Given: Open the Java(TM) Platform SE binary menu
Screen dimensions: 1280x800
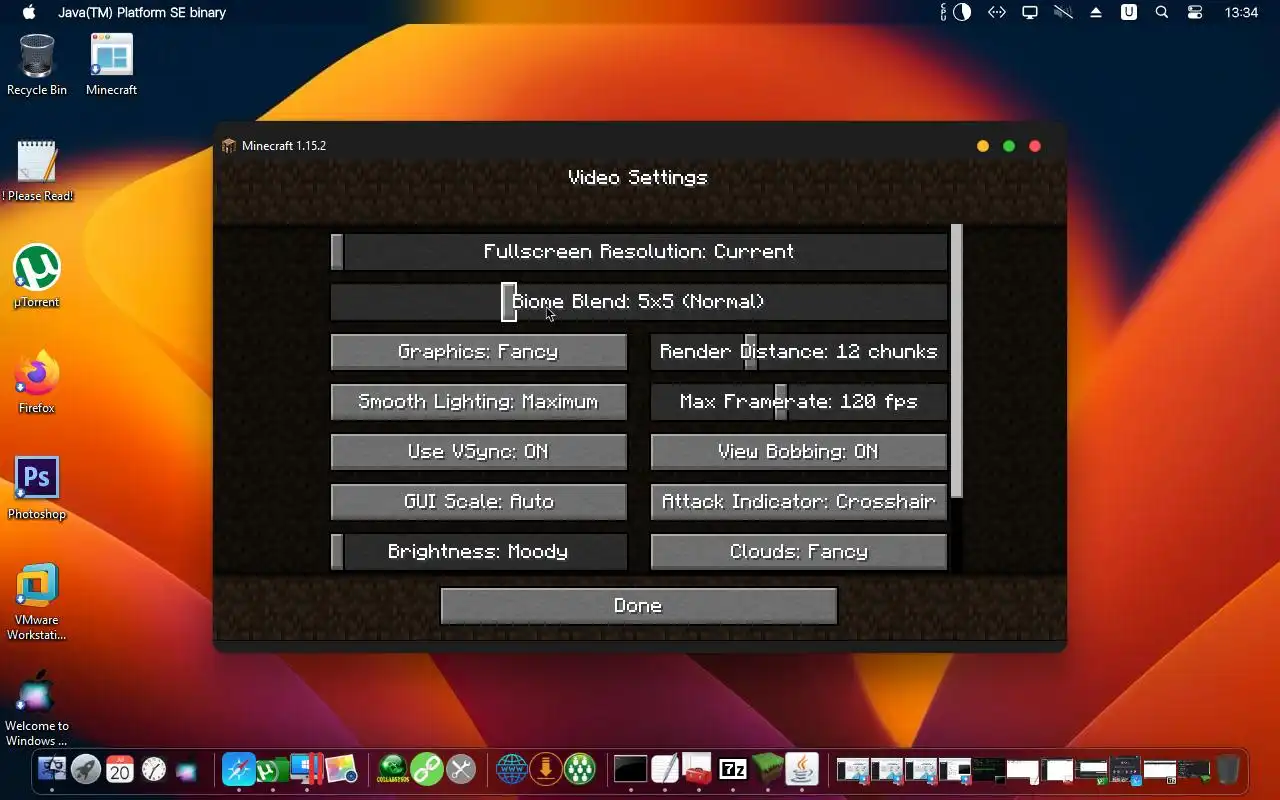Looking at the screenshot, I should pos(142,13).
